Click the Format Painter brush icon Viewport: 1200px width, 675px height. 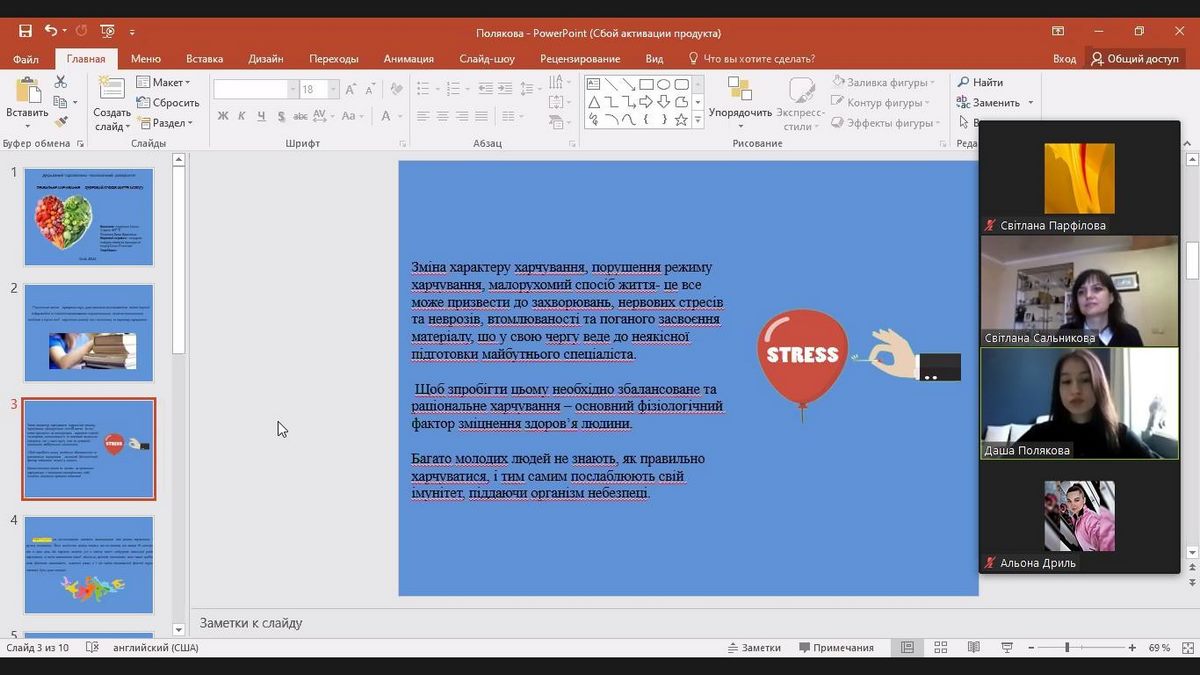click(61, 121)
